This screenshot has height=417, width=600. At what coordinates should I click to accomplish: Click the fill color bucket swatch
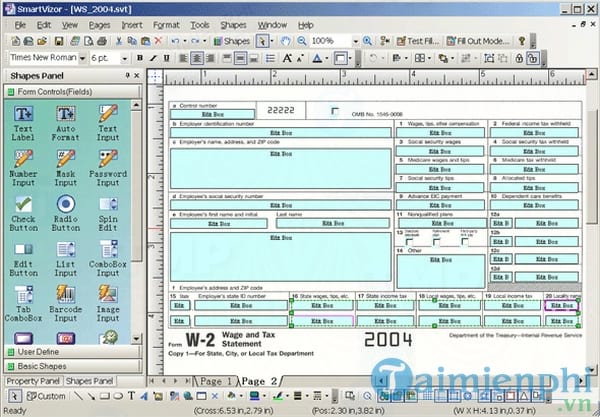231,396
